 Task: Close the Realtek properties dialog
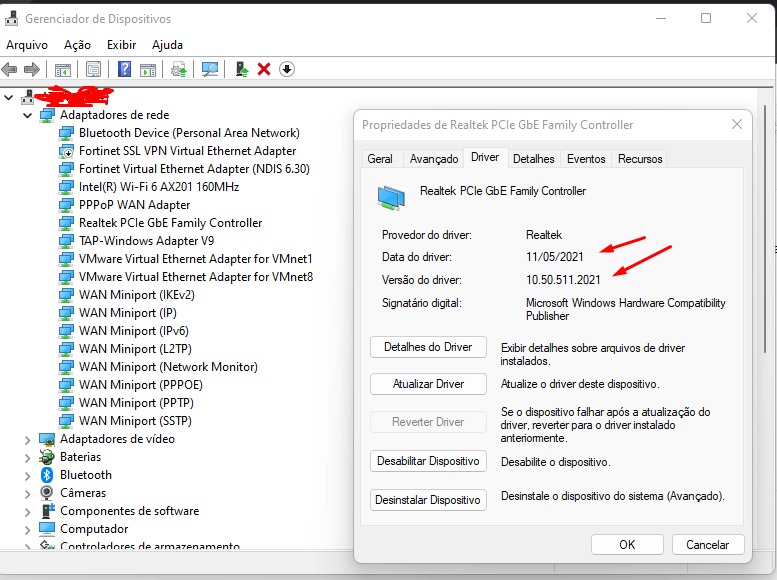point(737,124)
